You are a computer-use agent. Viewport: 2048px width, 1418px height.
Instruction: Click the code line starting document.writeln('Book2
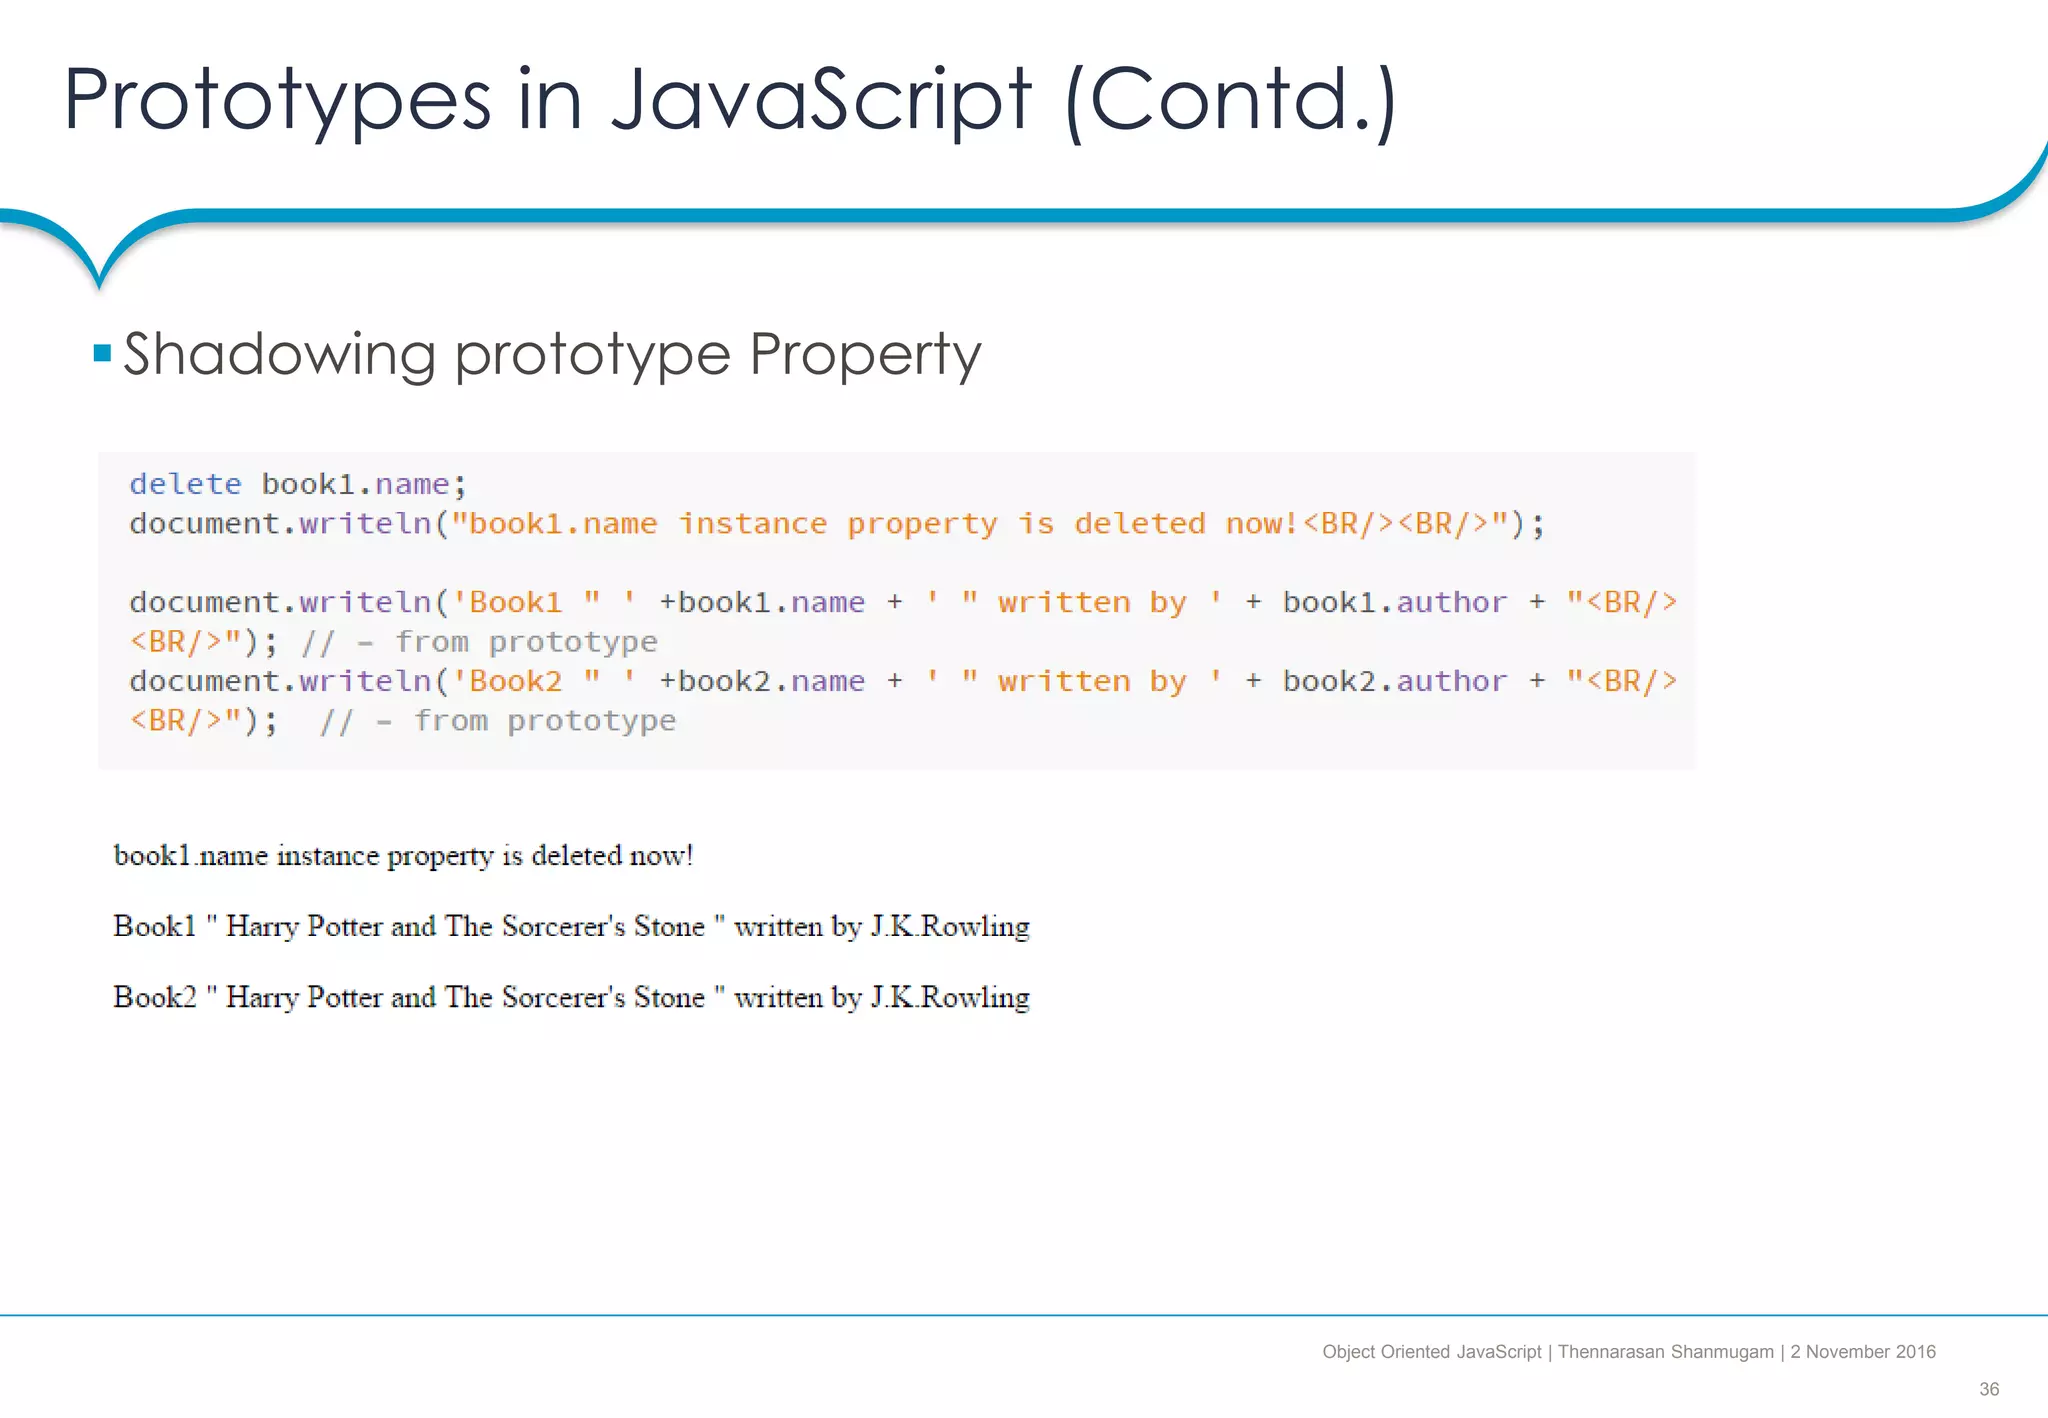(x=903, y=681)
